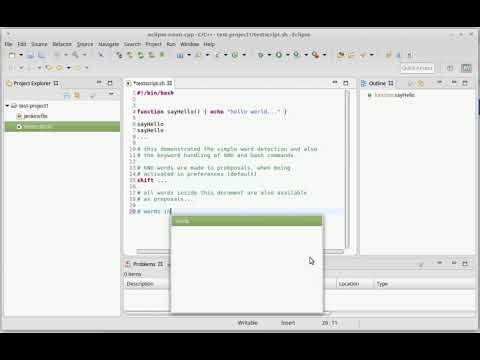Minimize the editor area
The height and width of the screenshot is (360, 480).
[335, 83]
